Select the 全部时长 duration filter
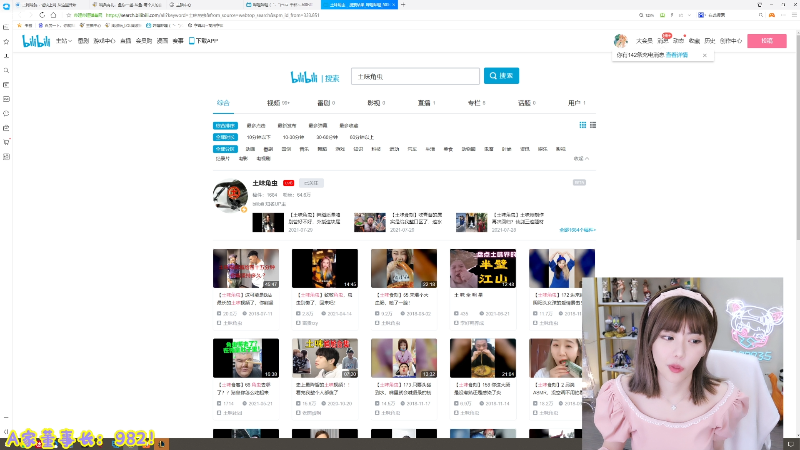Screen dimensions: 800x450 [225, 137]
